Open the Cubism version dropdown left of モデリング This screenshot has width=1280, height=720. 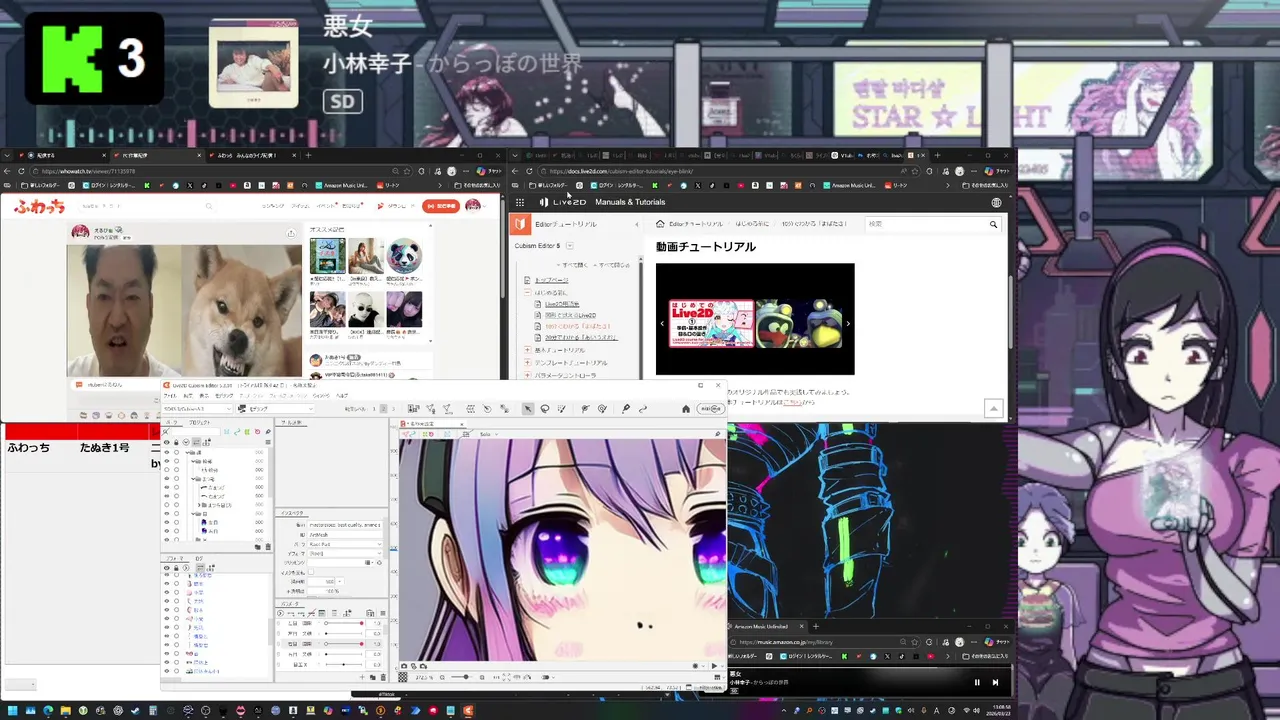click(x=197, y=409)
